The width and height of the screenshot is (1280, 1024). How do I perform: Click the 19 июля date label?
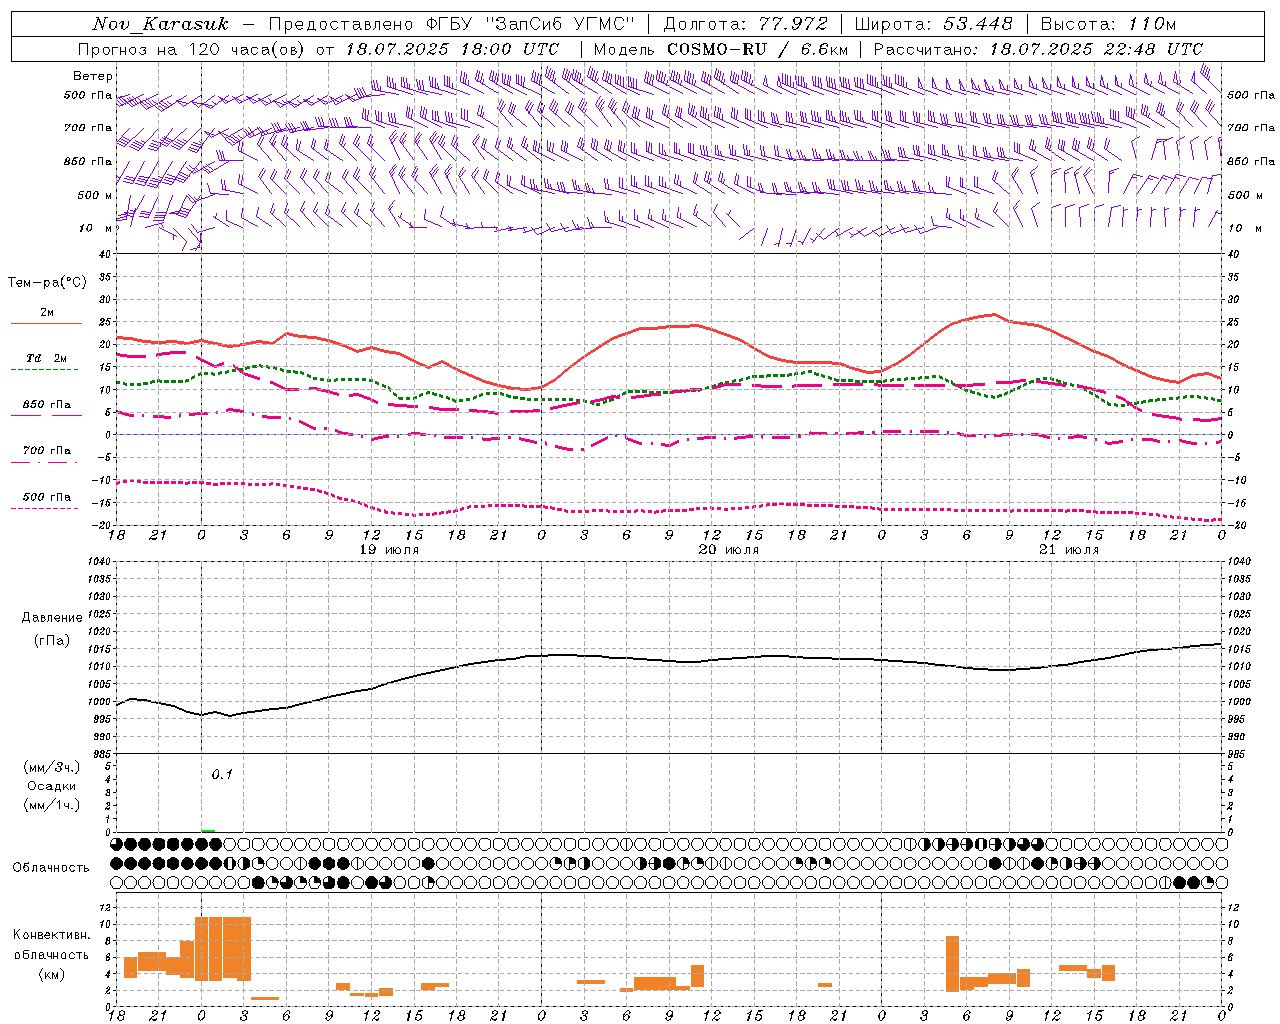(x=390, y=550)
